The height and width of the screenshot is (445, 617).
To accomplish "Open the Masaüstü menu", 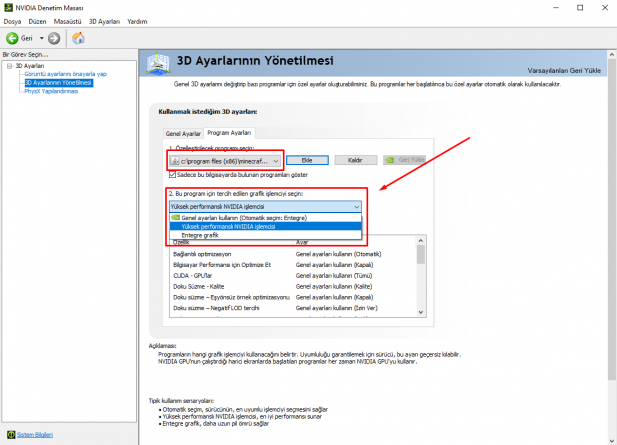I will (67, 22).
